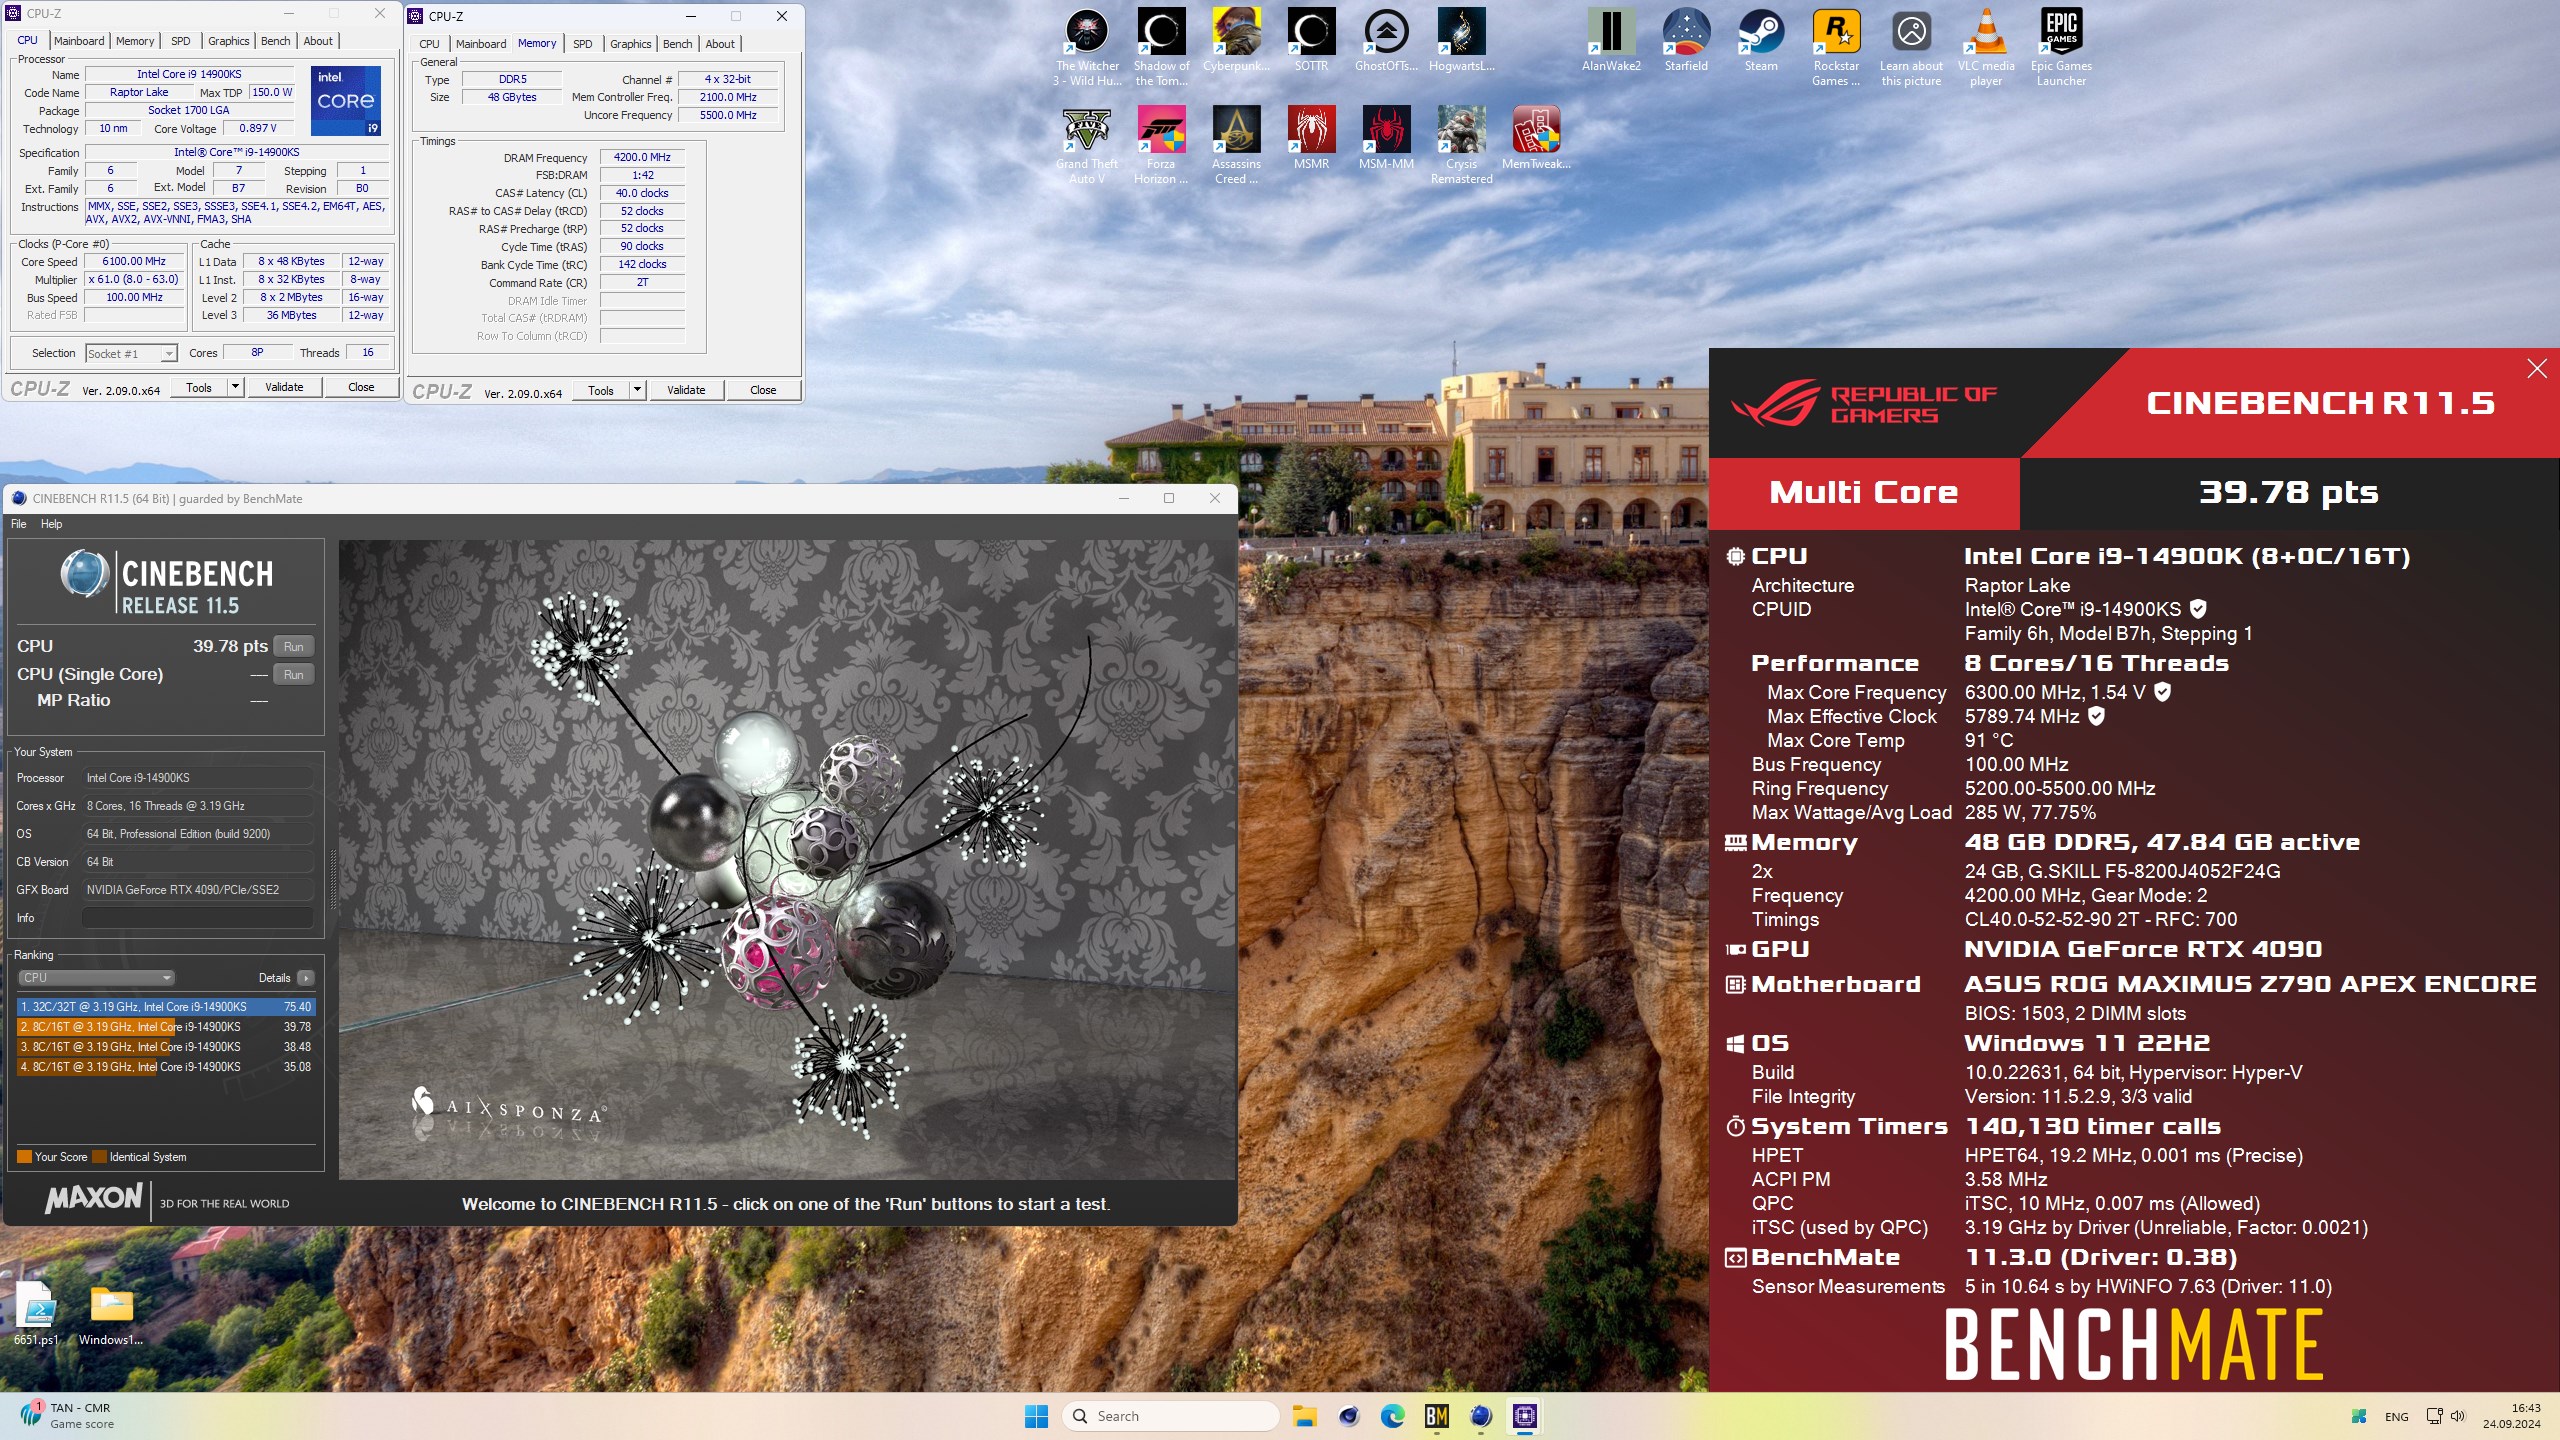The height and width of the screenshot is (1440, 2560).
Task: Launch Cyberpunk desktop icon
Action: tap(1236, 40)
